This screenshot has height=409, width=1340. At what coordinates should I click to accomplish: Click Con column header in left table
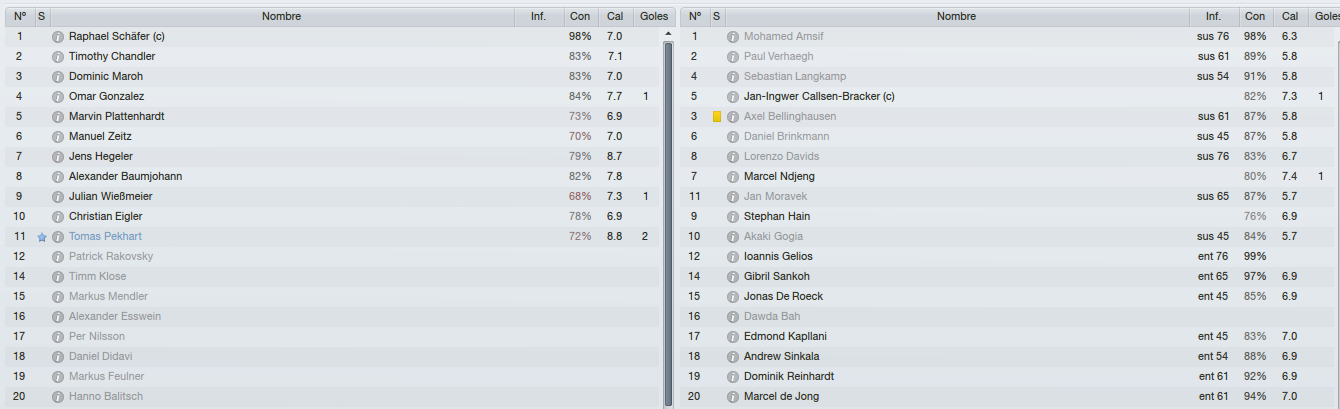coord(579,16)
